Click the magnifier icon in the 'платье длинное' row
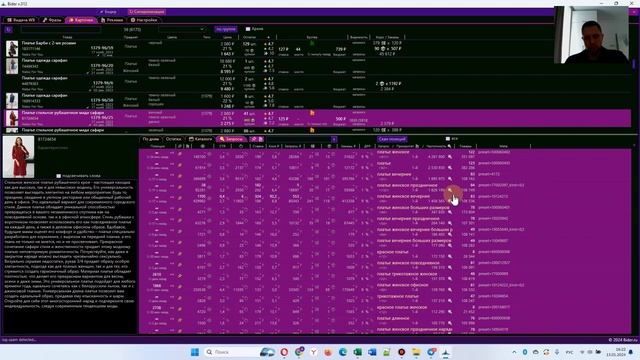The height and width of the screenshot is (360, 640). (450, 323)
